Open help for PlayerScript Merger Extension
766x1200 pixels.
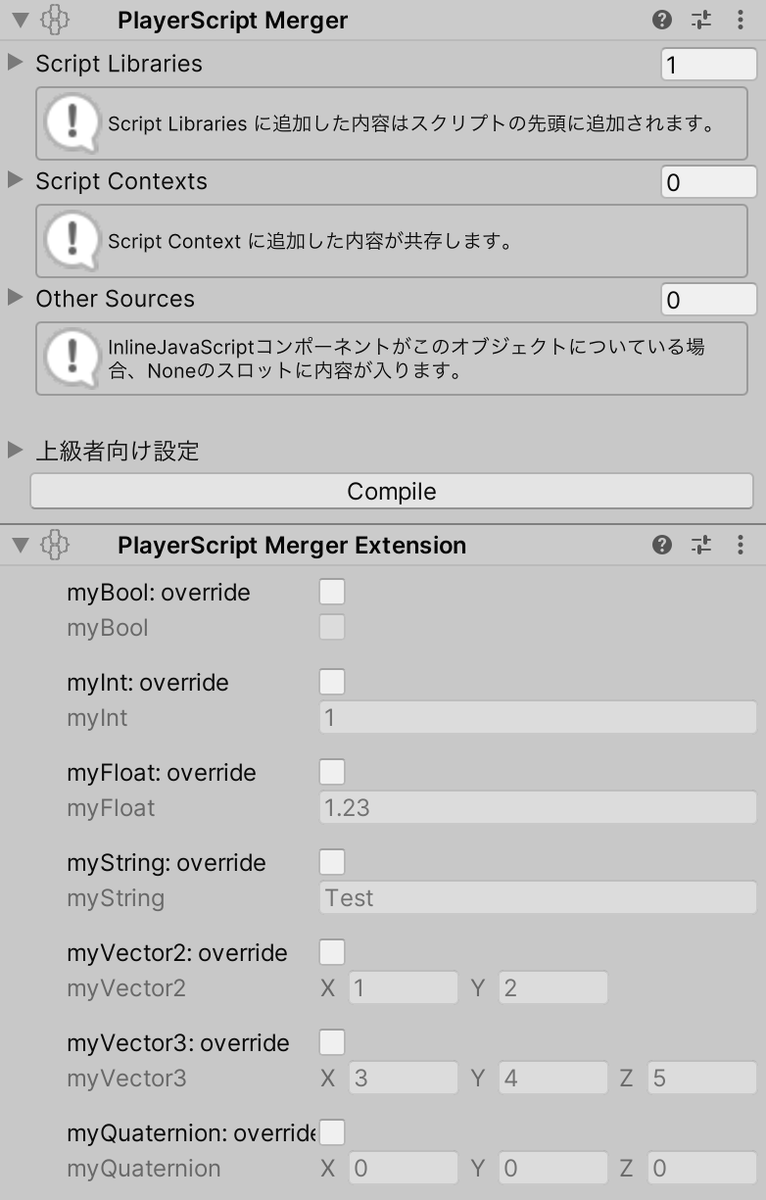point(662,545)
